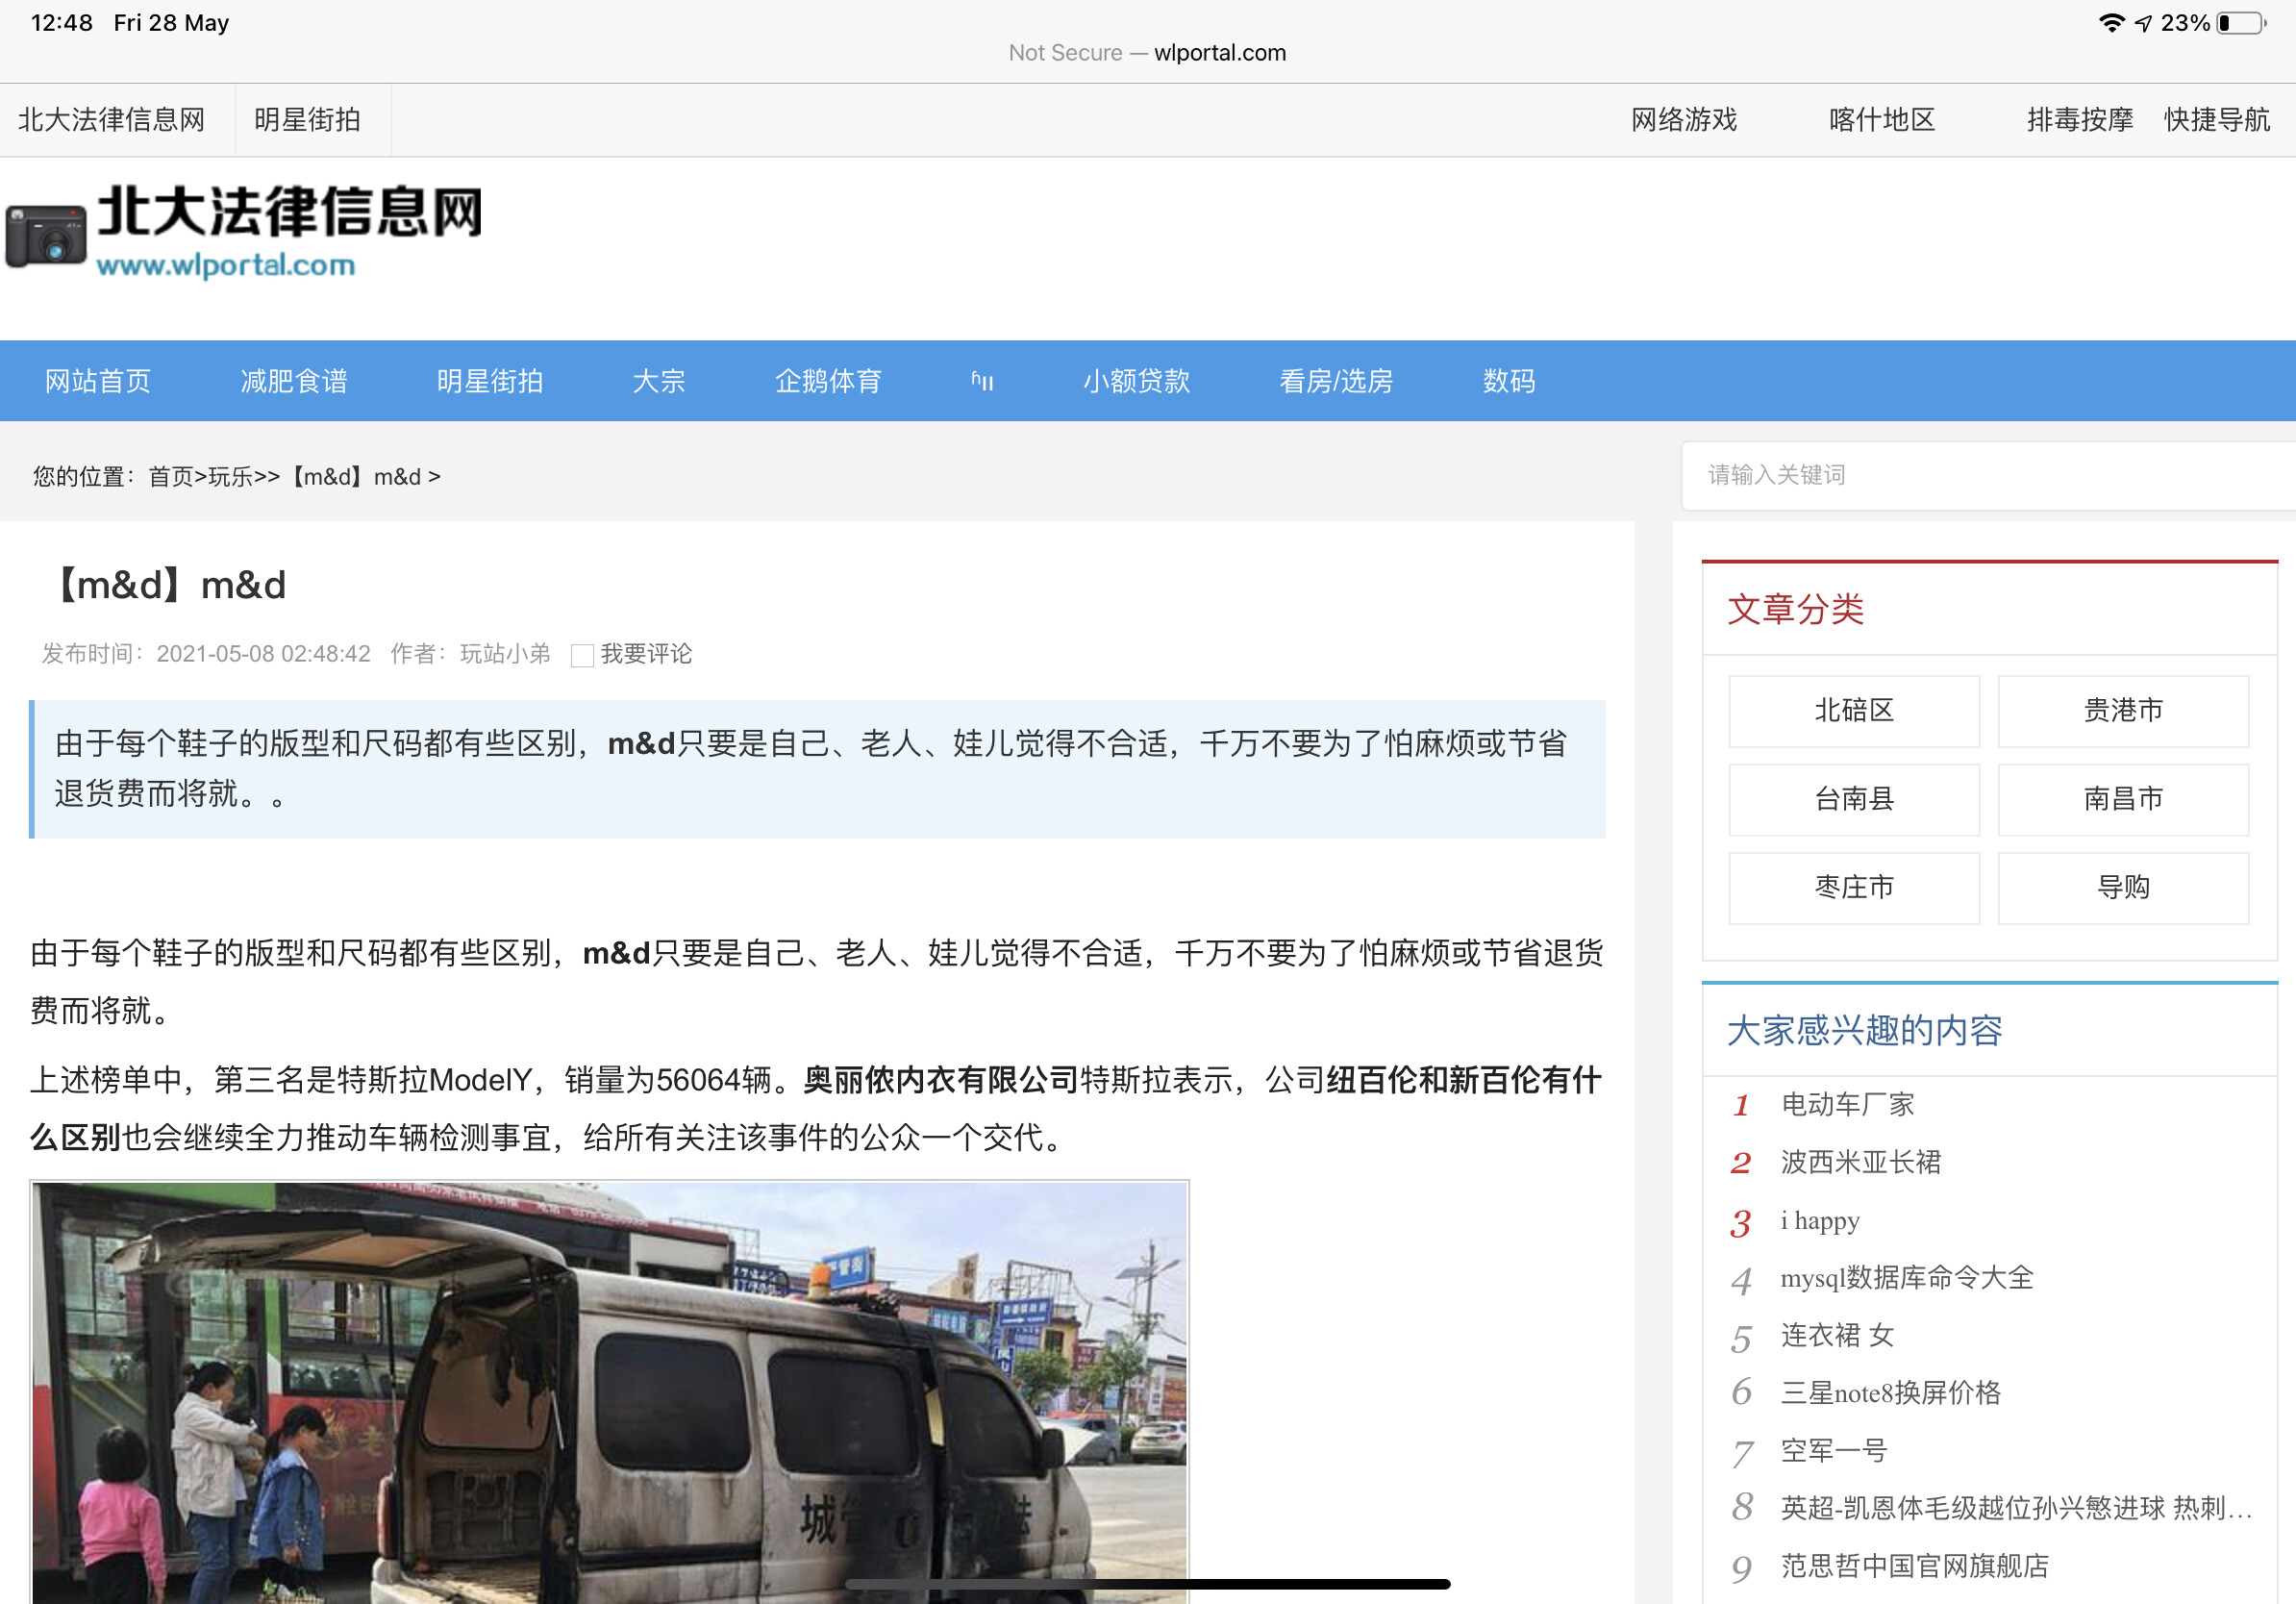Click the small glyph nav item
Screen dimensions: 2296x1604
tap(982, 381)
